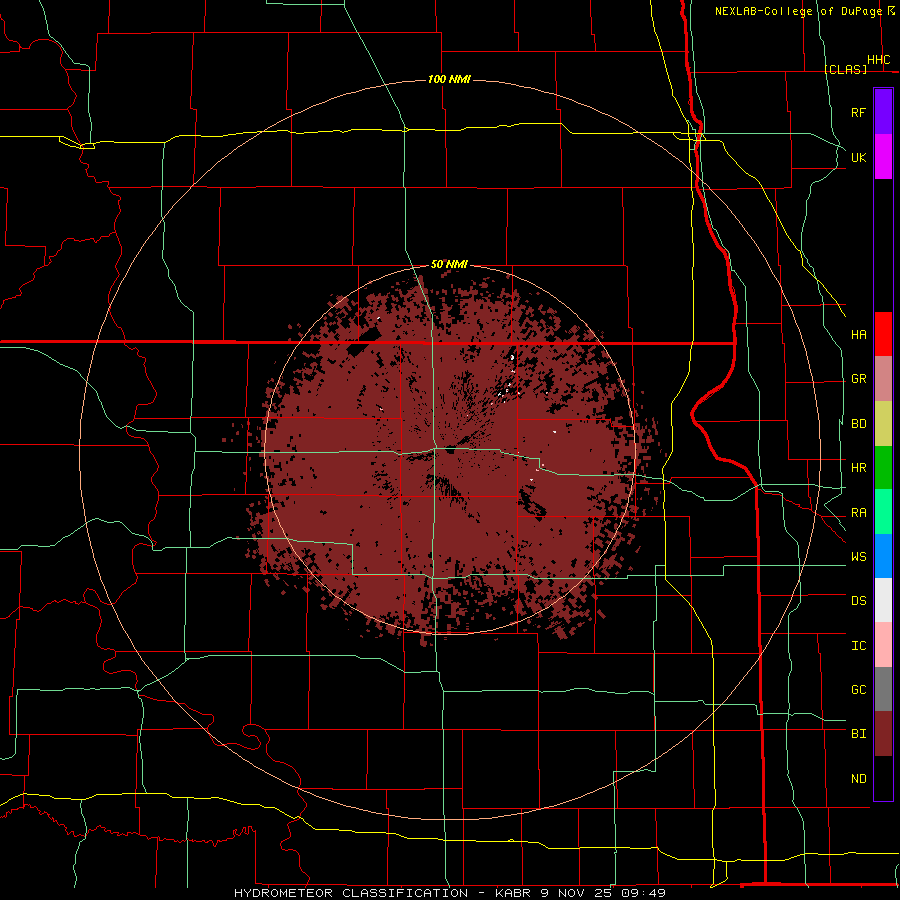The image size is (900, 900).
Task: Click the BI legend label
Action: coord(859,734)
